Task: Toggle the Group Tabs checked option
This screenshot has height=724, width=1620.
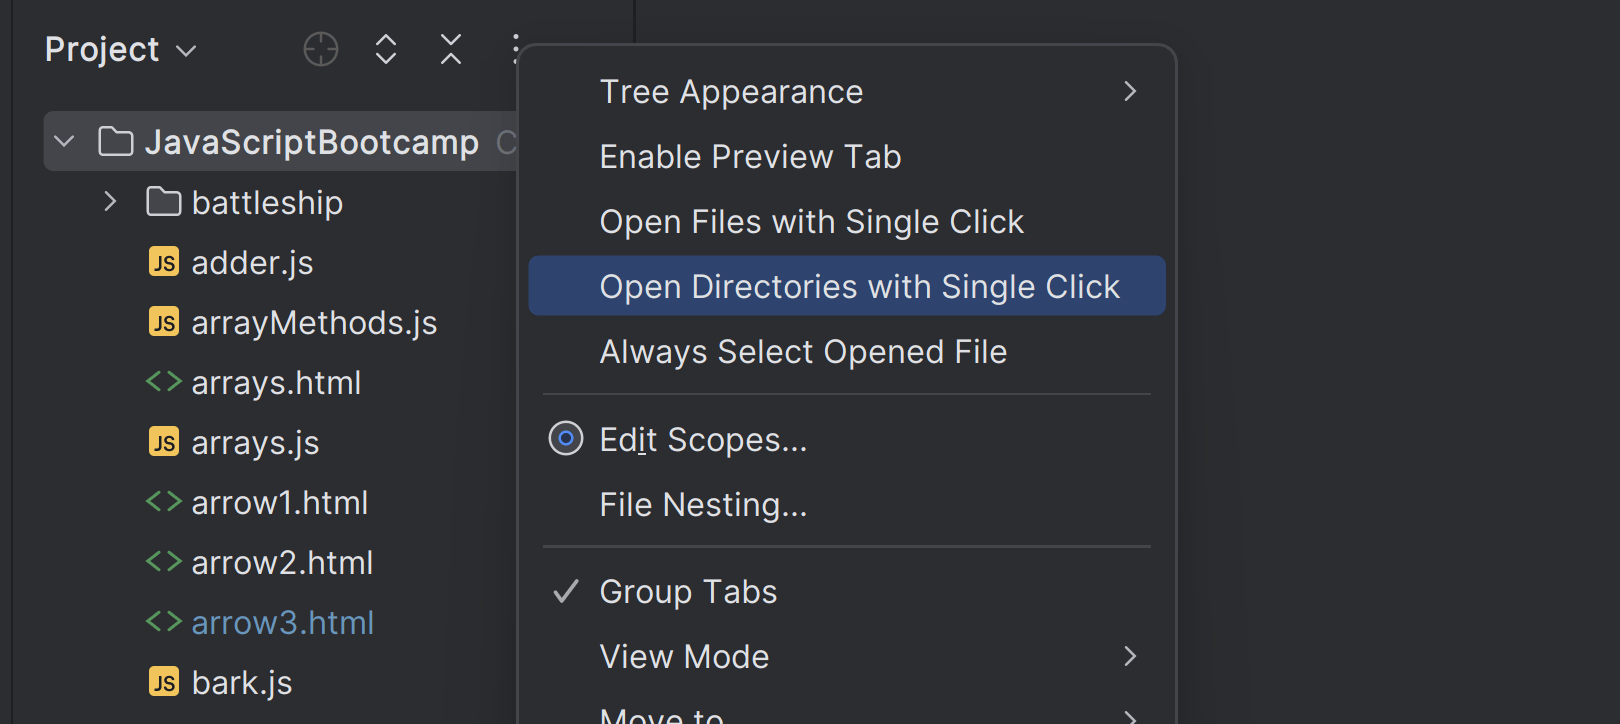Action: click(x=688, y=592)
